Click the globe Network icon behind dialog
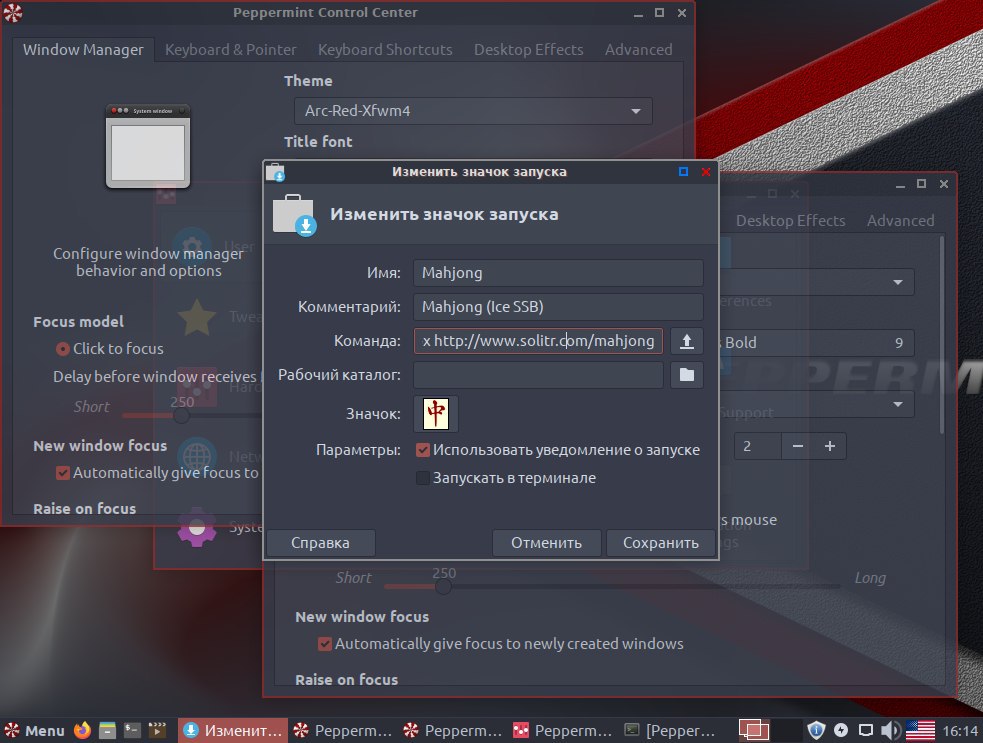This screenshot has width=983, height=743. (197, 456)
